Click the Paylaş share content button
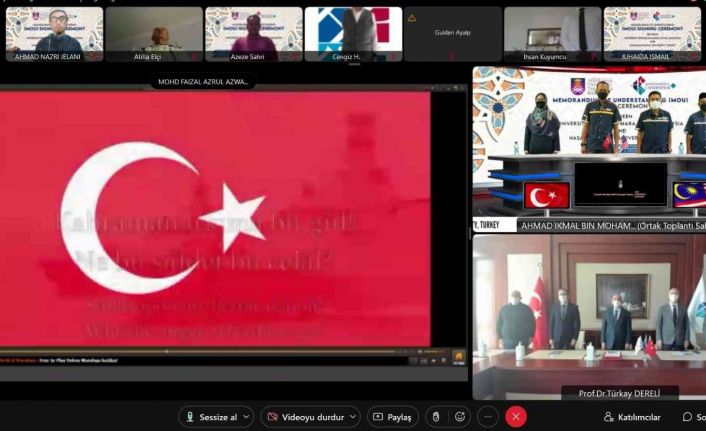706x431 pixels. [x=392, y=416]
